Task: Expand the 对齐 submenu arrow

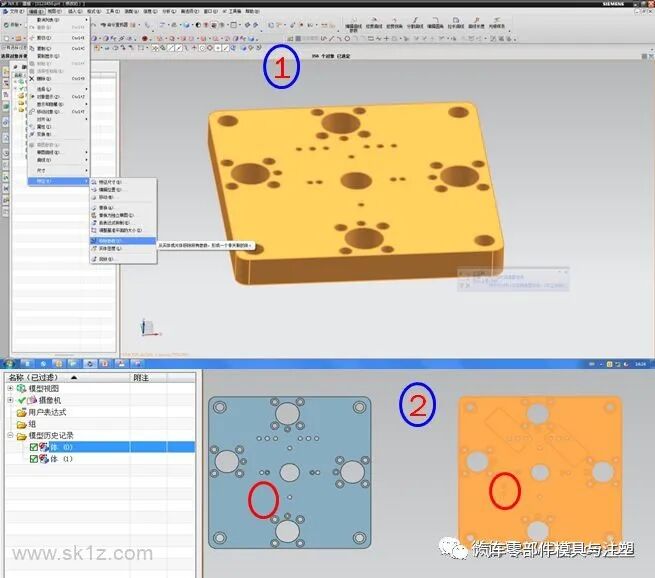Action: pyautogui.click(x=86, y=119)
